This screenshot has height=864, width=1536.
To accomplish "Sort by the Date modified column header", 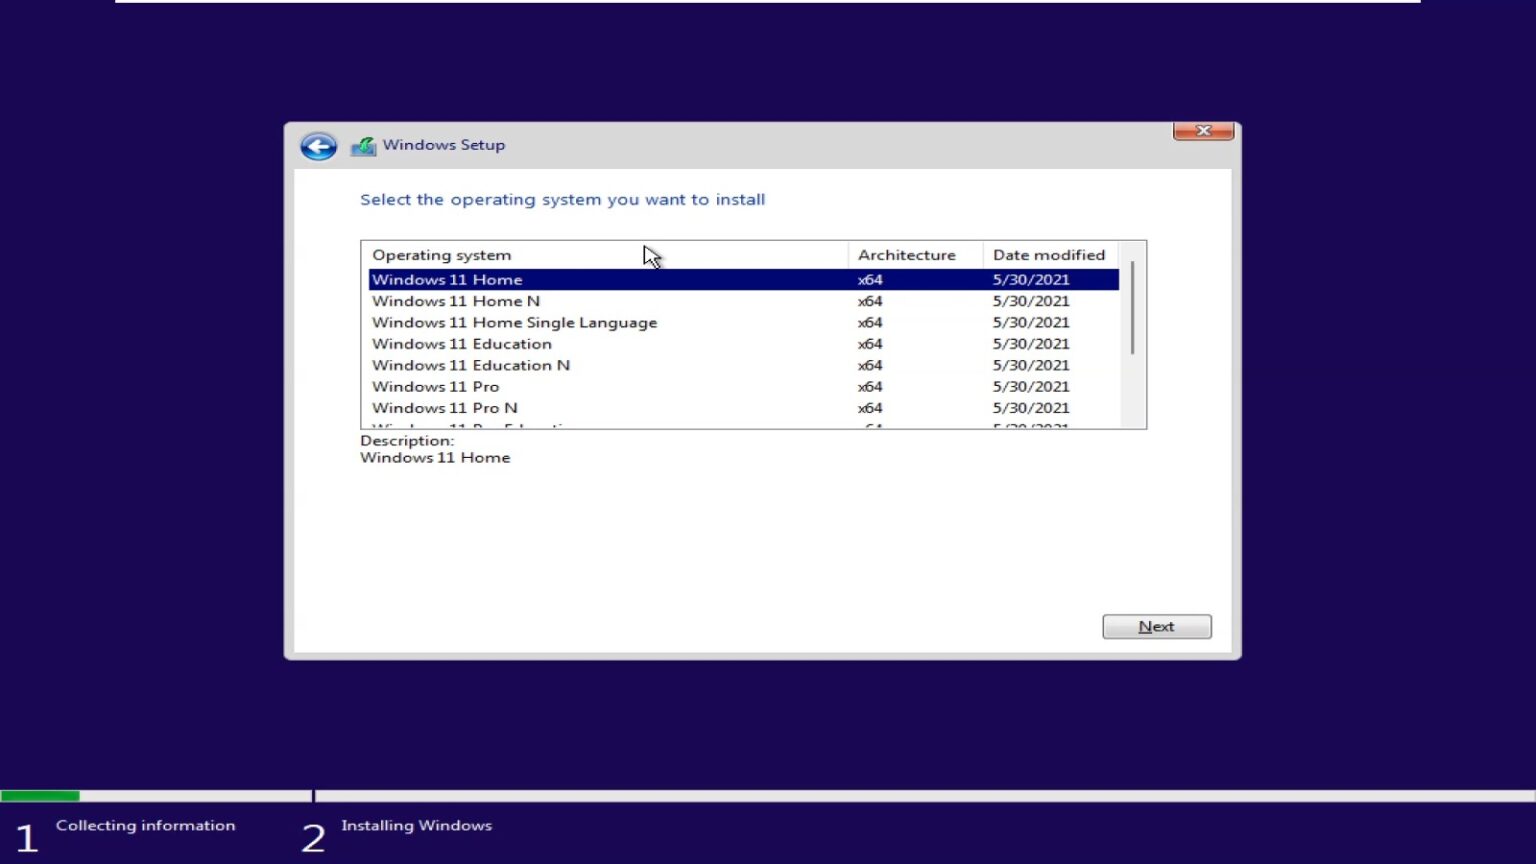I will [1048, 255].
